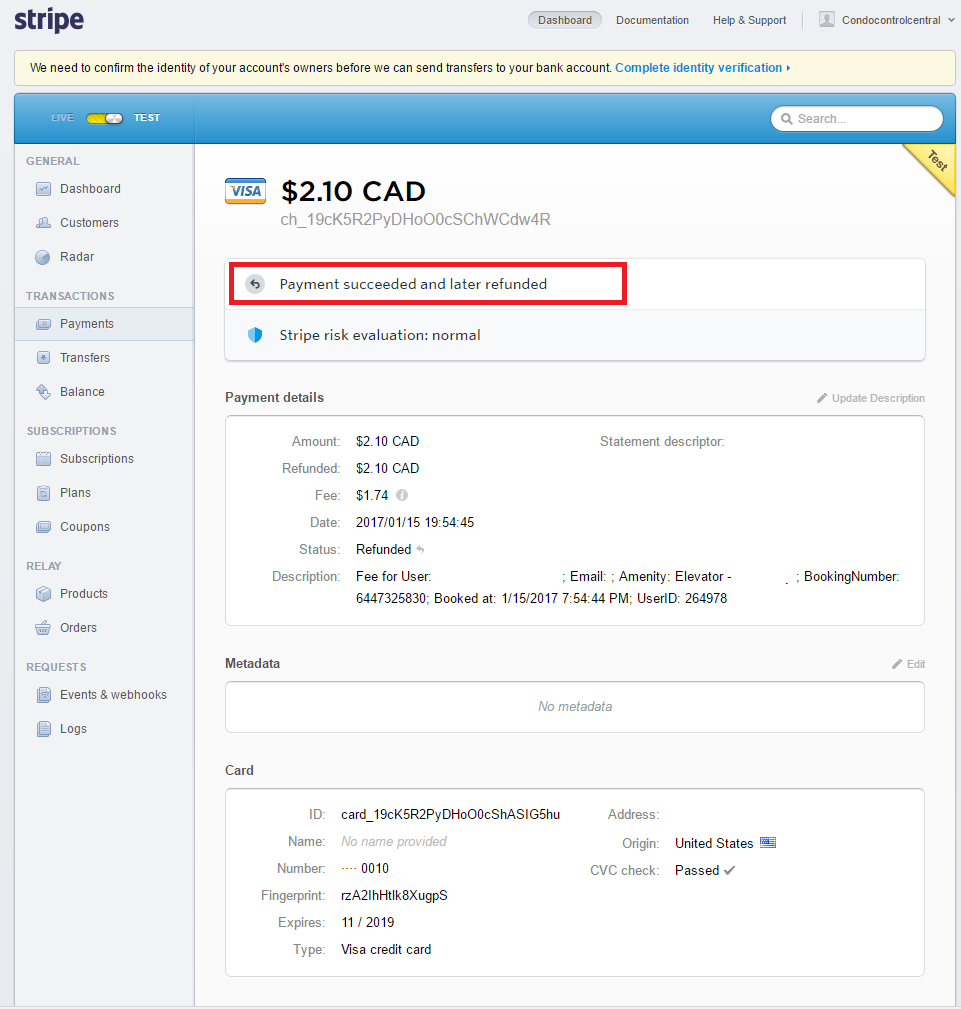The height and width of the screenshot is (1009, 961).
Task: Click the Stripe logo
Action: tap(49, 20)
